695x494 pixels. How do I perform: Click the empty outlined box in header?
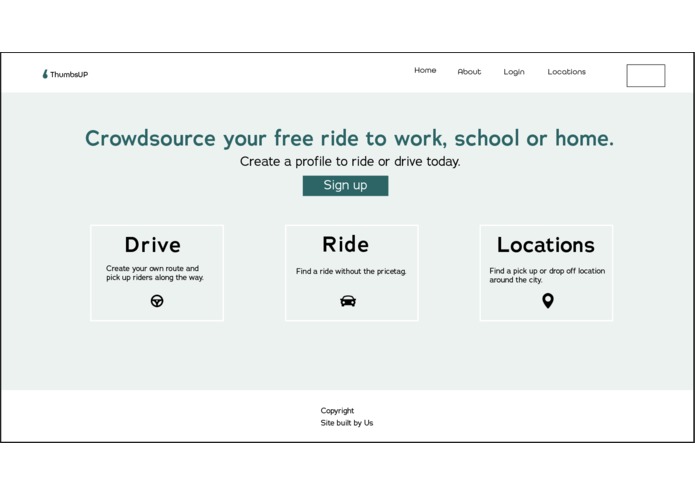click(x=646, y=75)
